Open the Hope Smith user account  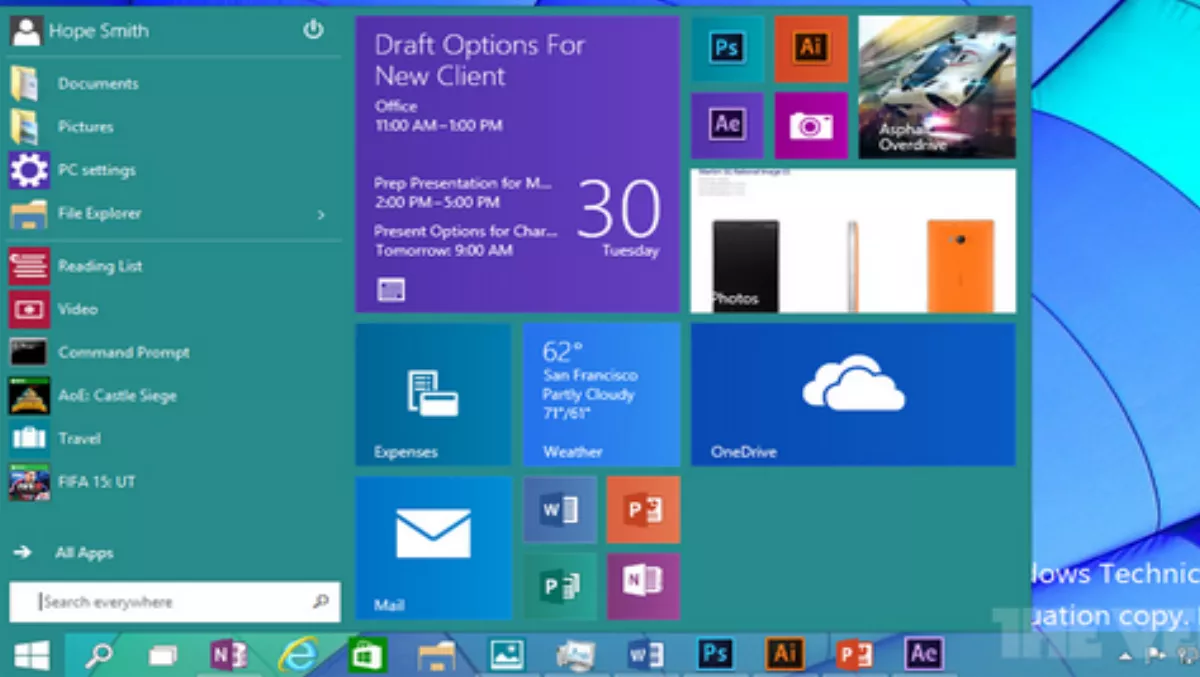(80, 31)
